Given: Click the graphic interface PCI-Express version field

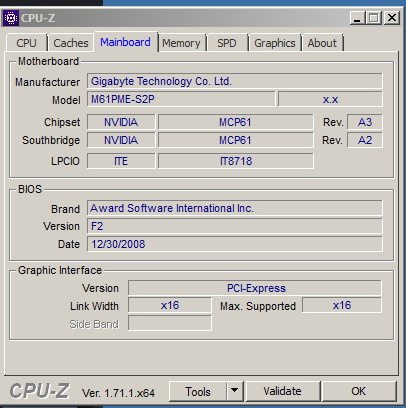Looking at the screenshot, I should [255, 288].
